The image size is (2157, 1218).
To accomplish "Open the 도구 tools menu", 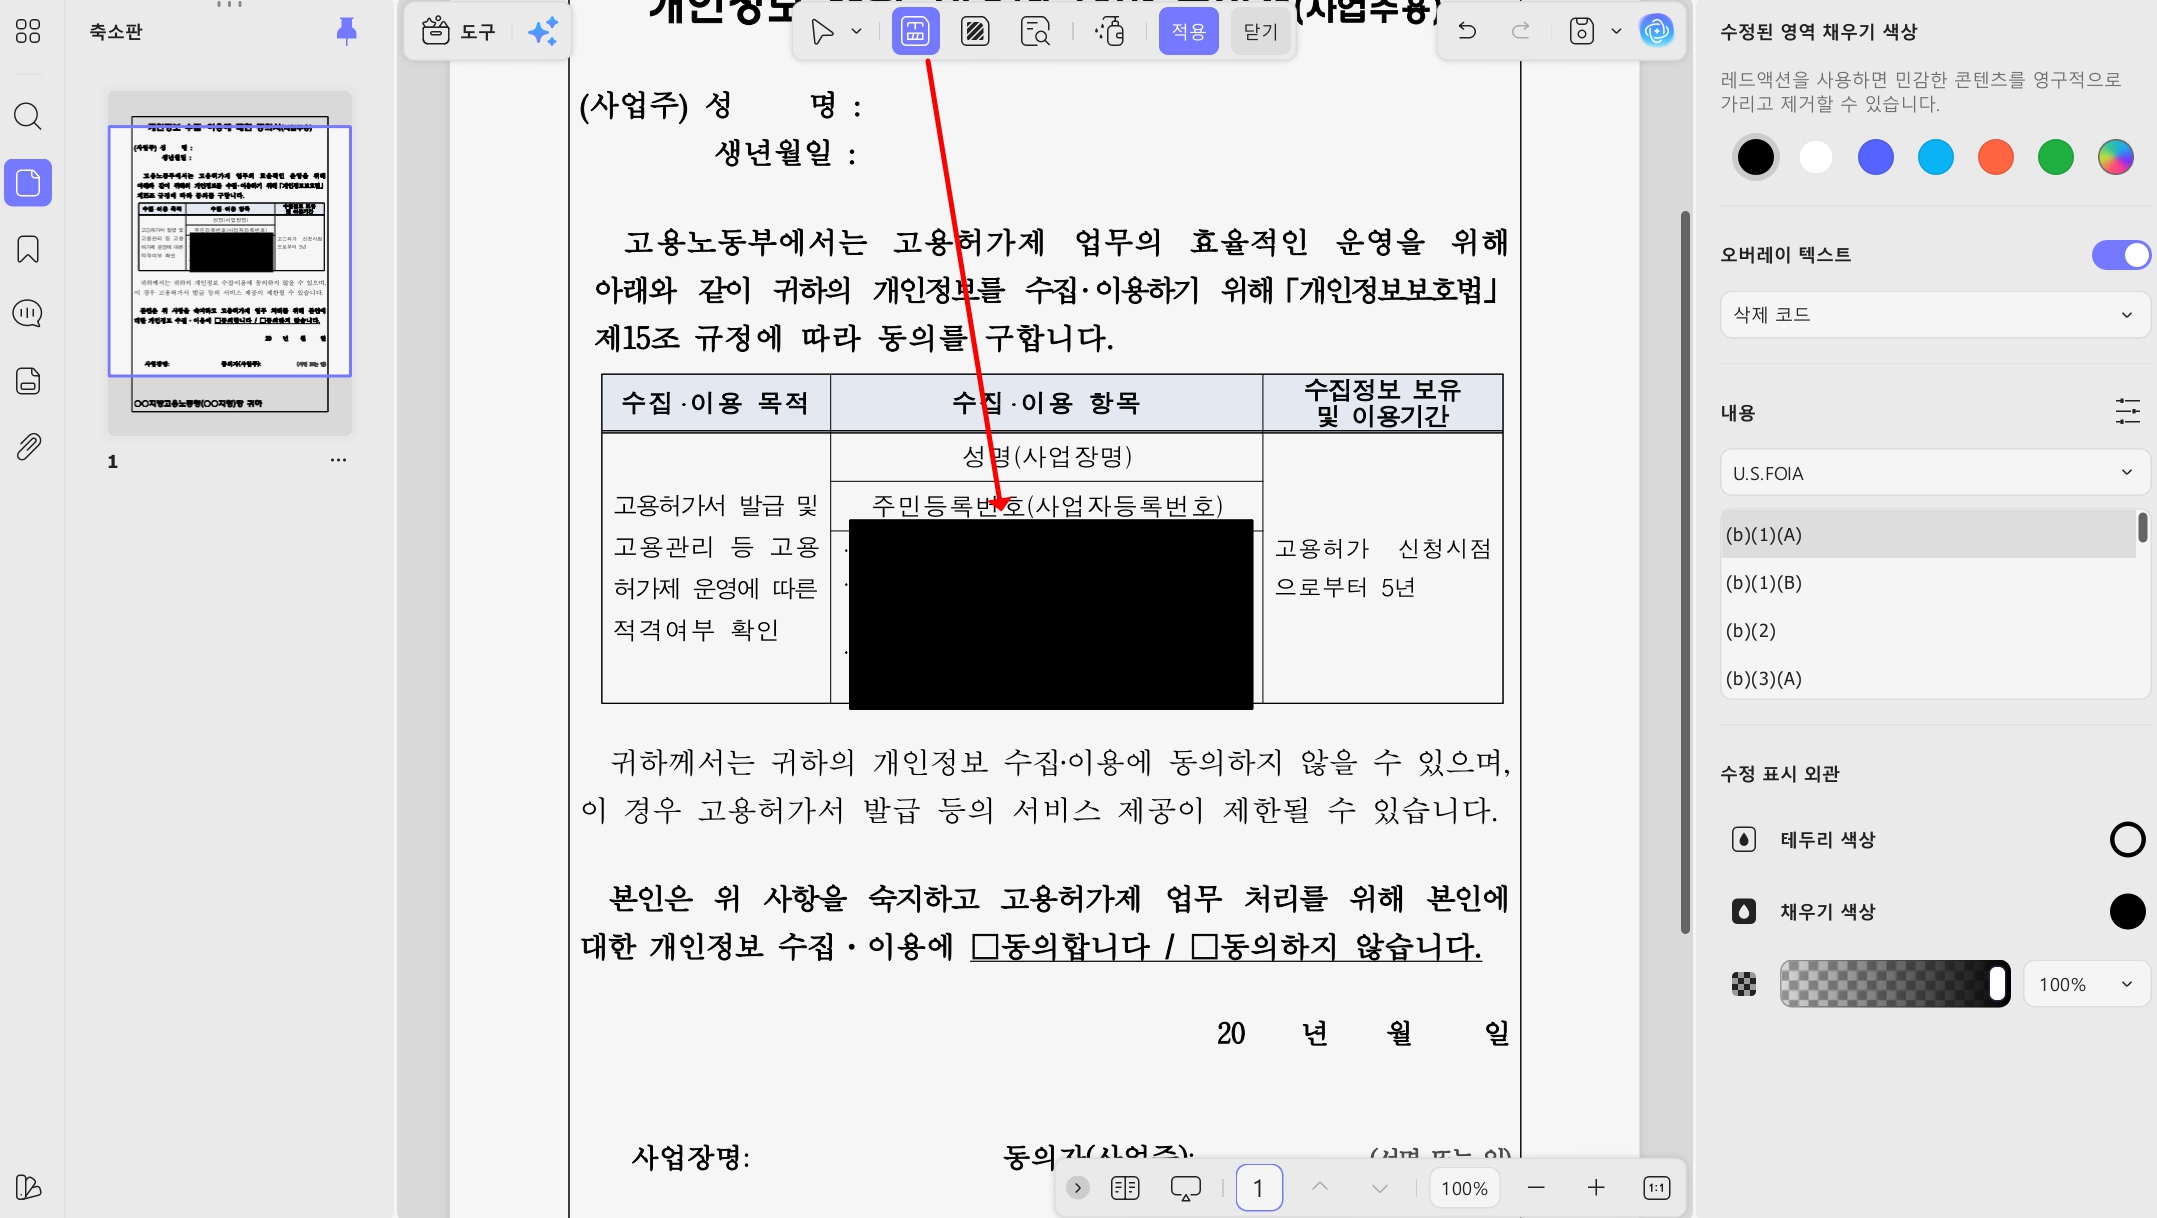I will pos(459,32).
